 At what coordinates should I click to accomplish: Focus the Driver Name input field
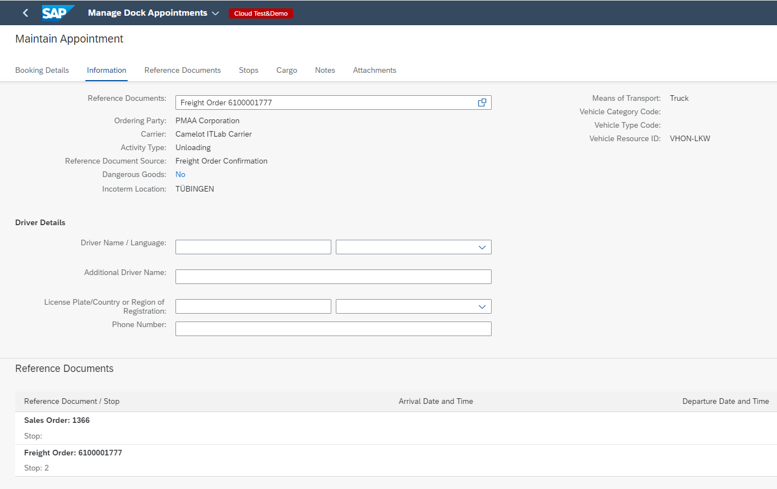tap(253, 247)
